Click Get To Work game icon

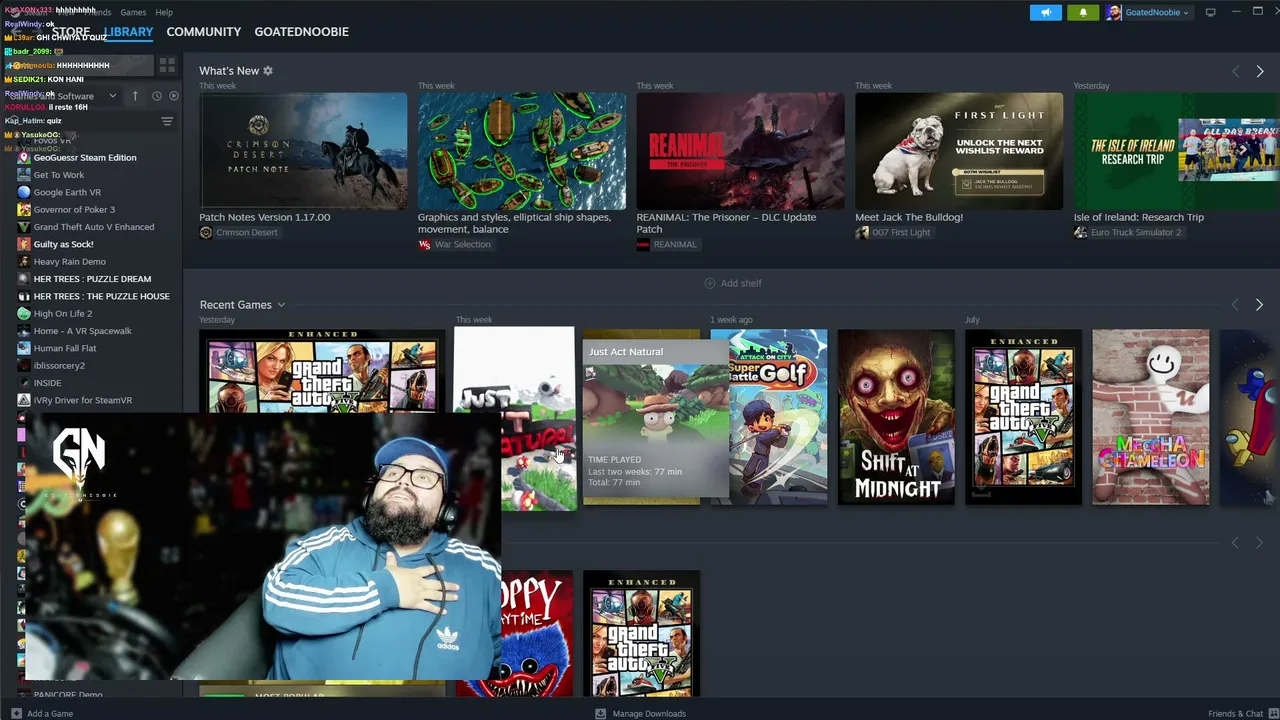point(24,175)
